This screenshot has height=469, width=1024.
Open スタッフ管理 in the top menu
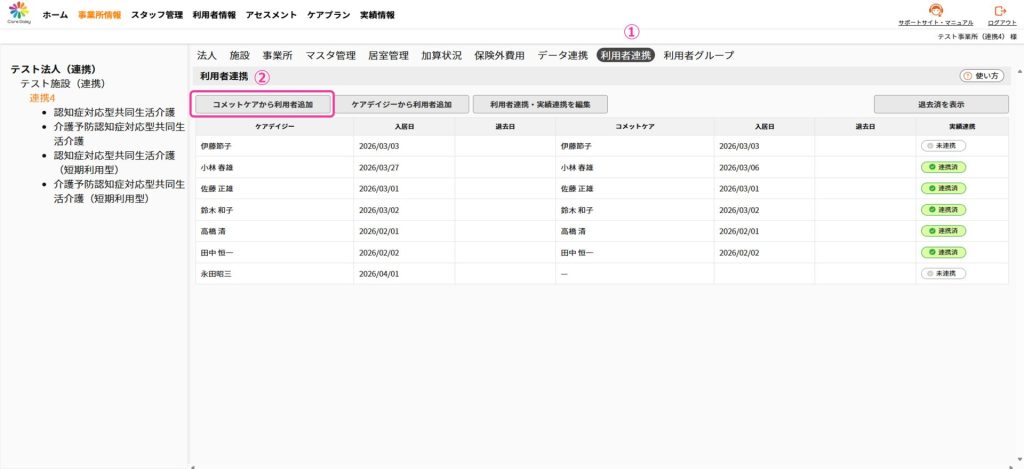(x=157, y=15)
